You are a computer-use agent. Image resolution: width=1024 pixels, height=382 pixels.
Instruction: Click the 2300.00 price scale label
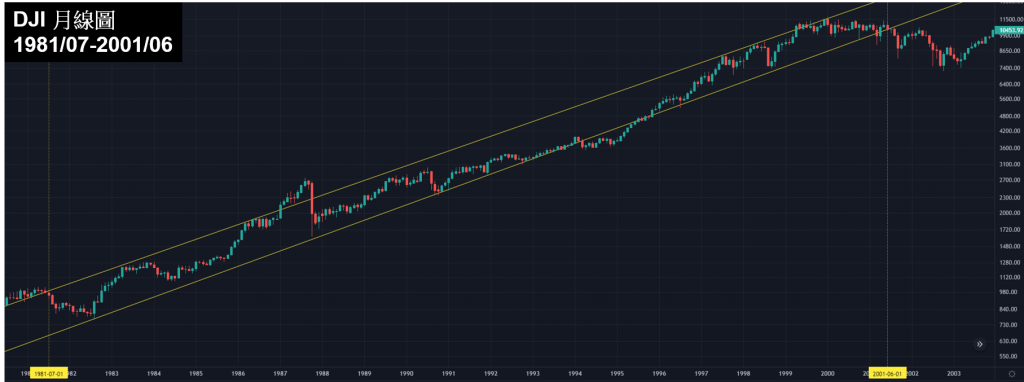point(1010,197)
